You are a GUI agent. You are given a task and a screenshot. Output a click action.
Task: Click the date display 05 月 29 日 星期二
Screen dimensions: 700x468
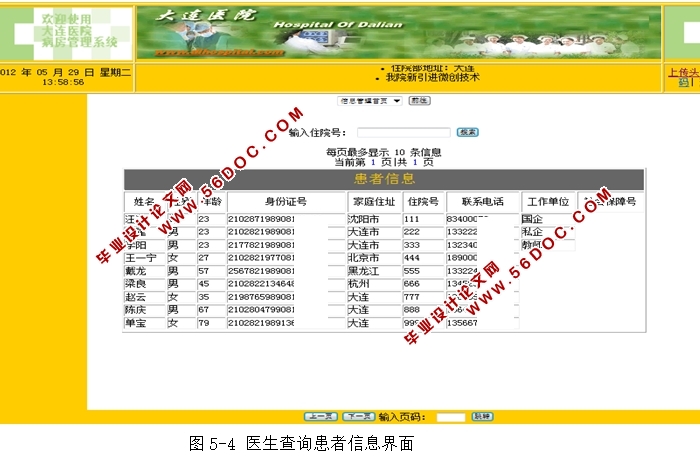[x=84, y=72]
